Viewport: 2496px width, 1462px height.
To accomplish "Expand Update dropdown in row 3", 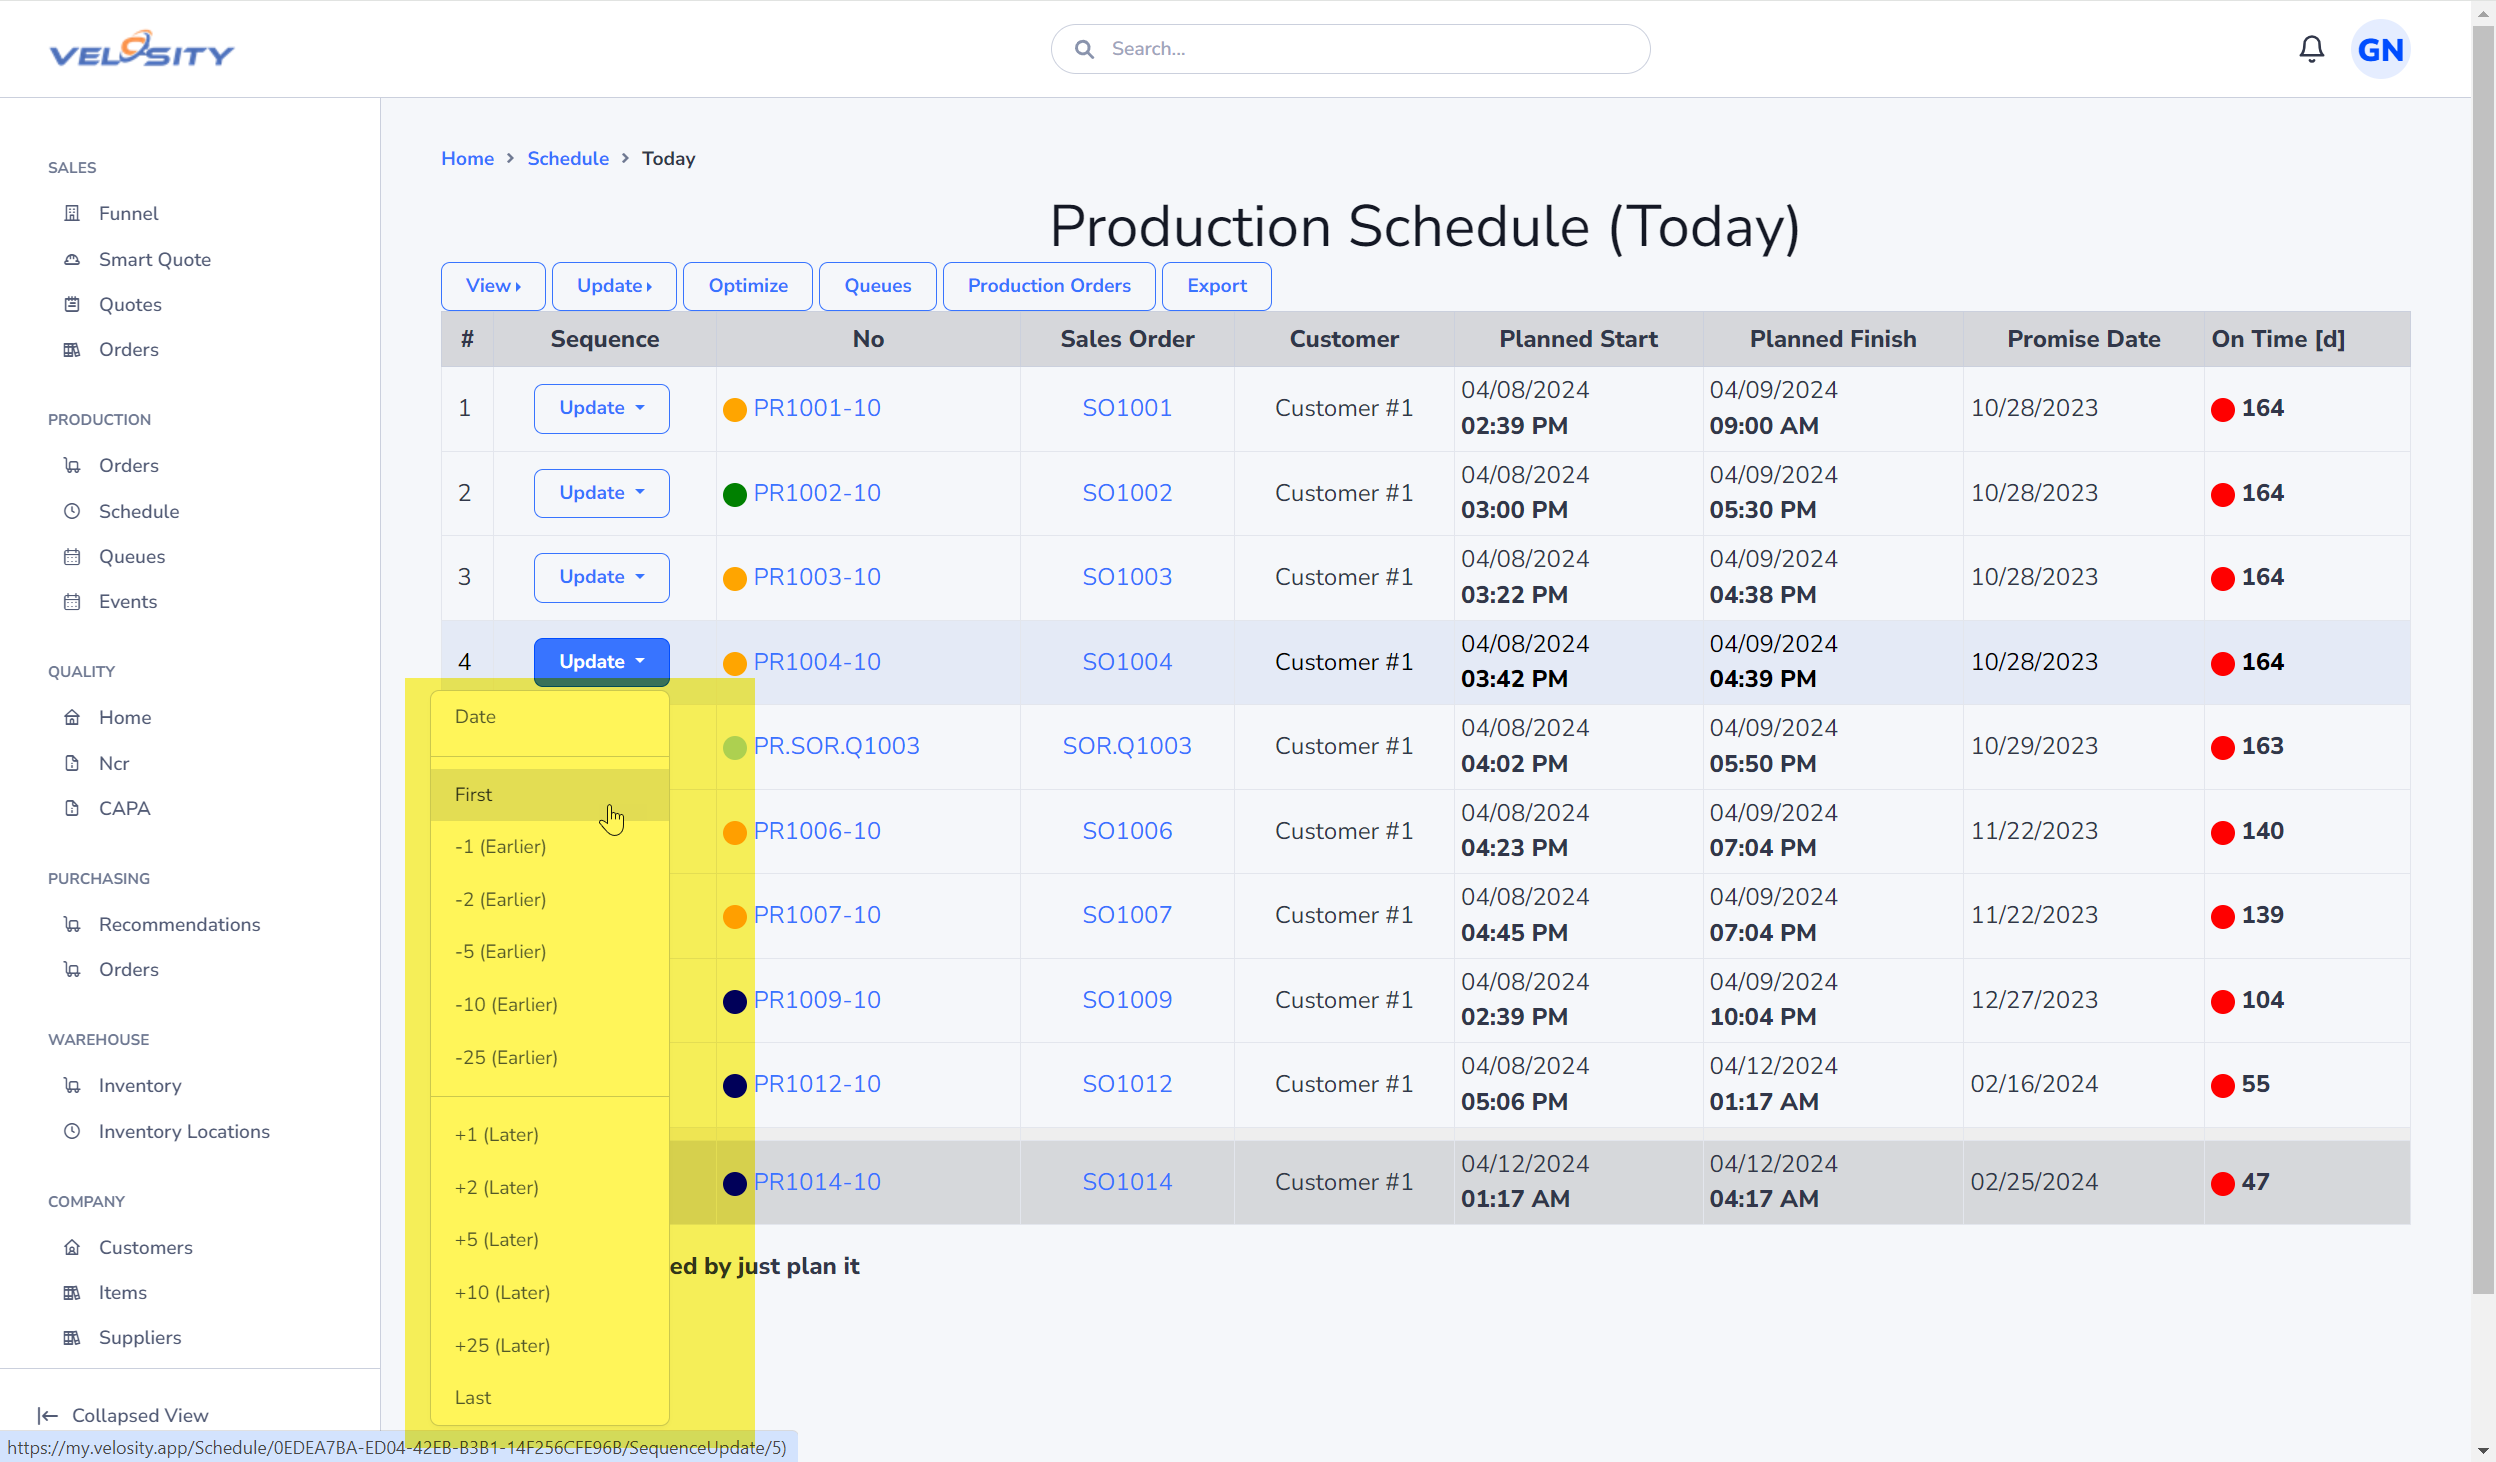I will coord(601,577).
